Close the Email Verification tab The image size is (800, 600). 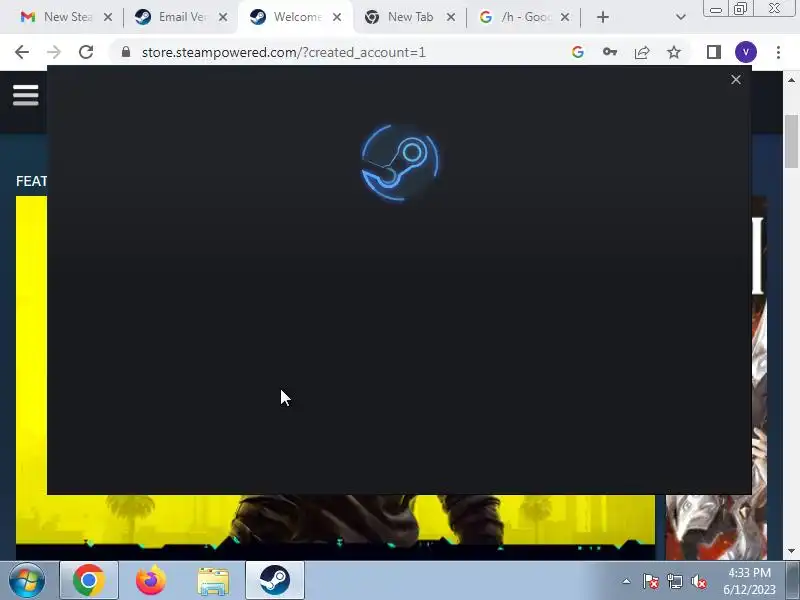point(223,17)
